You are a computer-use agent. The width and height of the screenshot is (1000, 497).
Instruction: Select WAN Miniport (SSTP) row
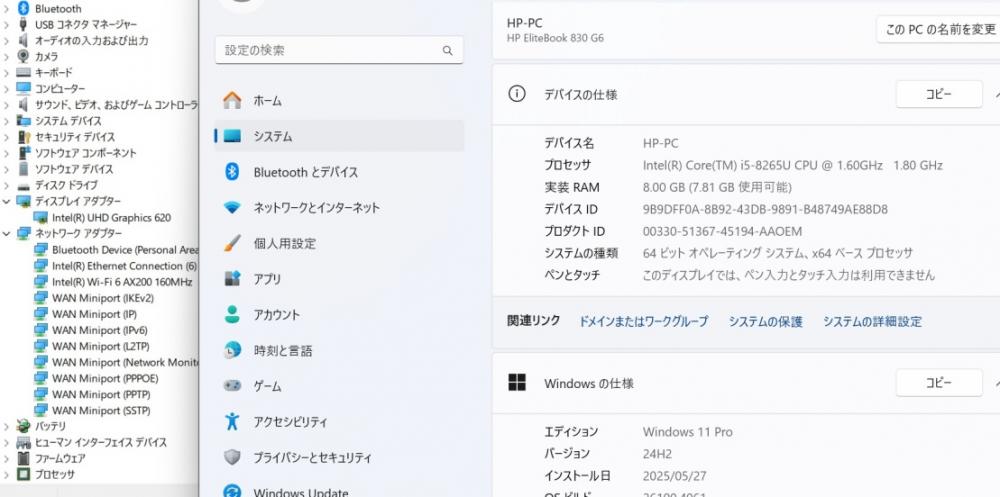coord(92,410)
